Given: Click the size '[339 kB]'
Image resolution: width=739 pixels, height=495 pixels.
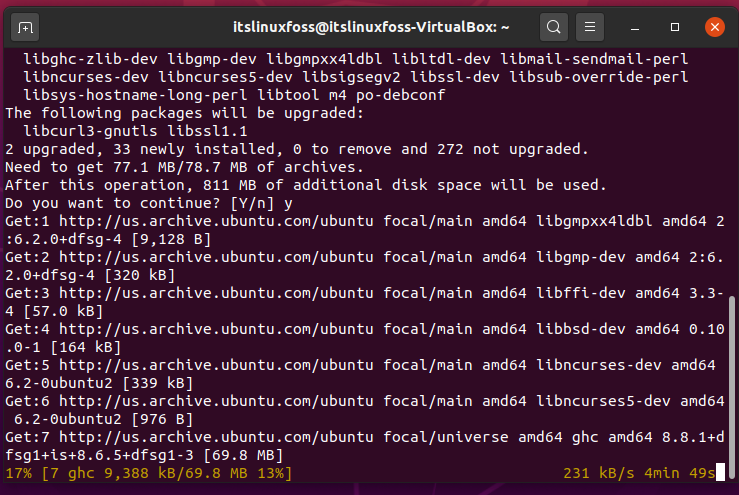Looking at the screenshot, I should pos(158,383).
